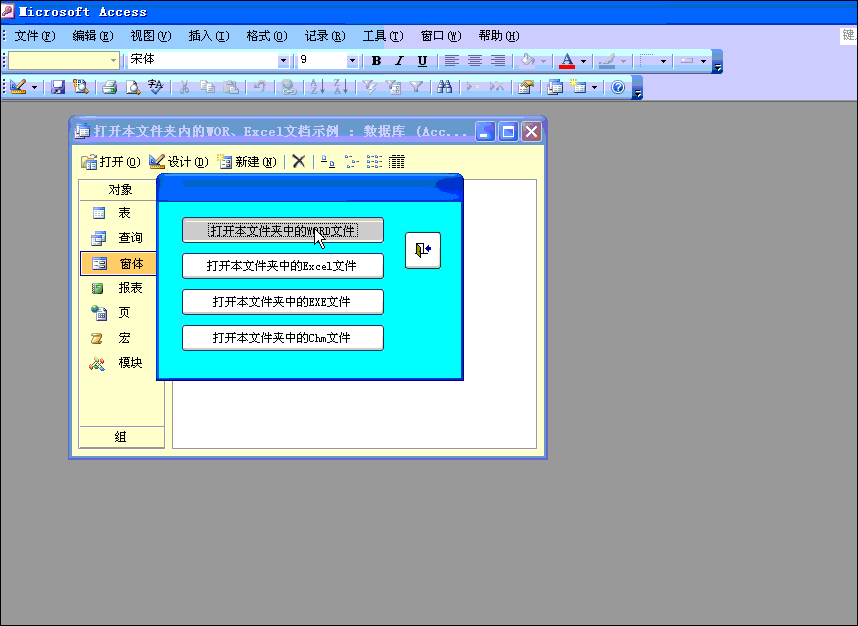The image size is (858, 626).
Task: Open the 工具(T) menu
Action: coord(383,36)
